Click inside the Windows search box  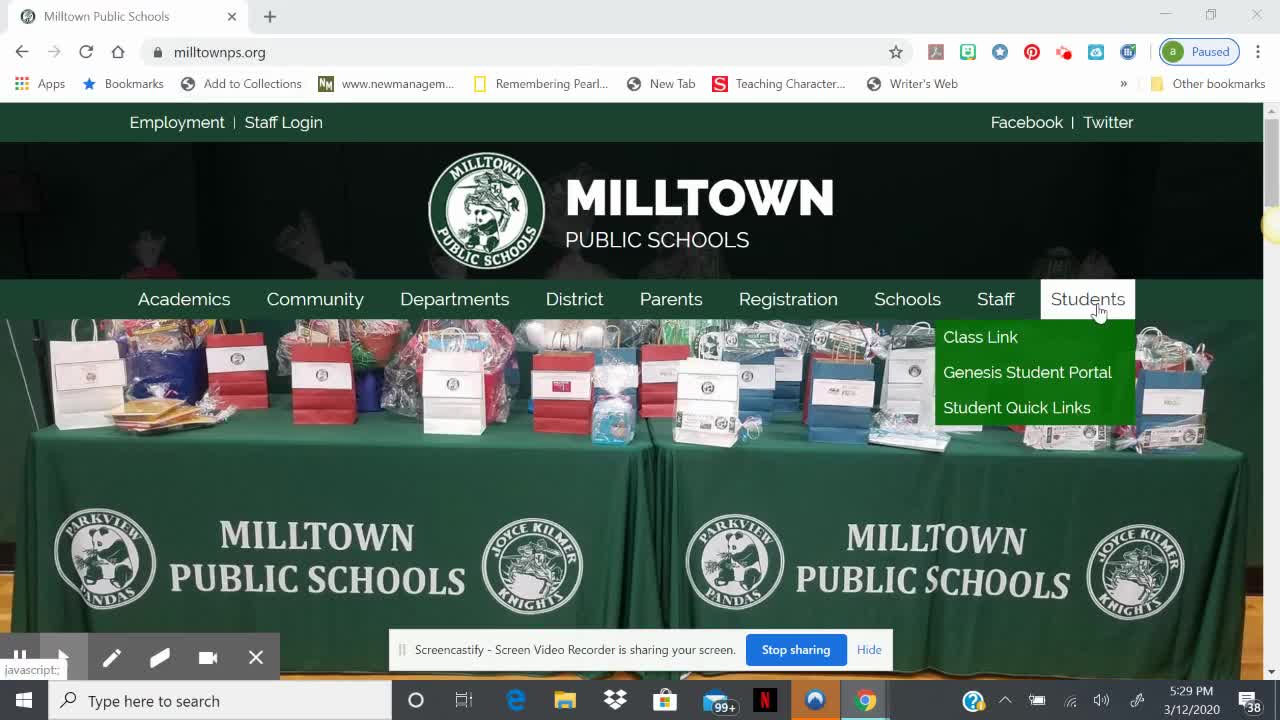[200, 699]
